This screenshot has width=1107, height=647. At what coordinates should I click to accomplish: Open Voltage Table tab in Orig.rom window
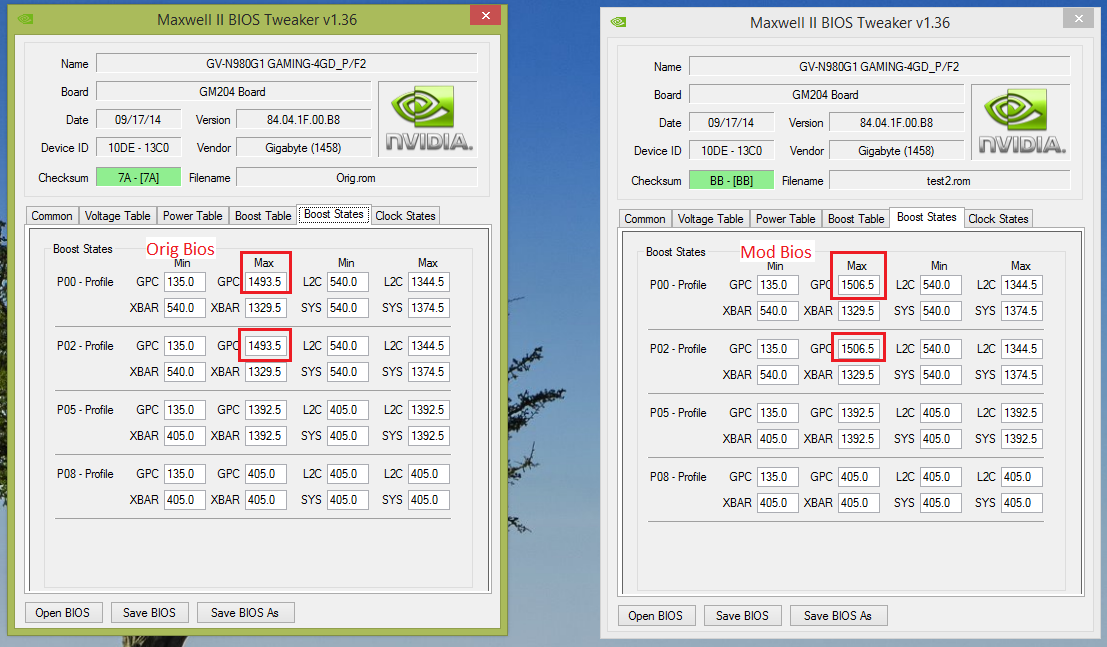(x=117, y=216)
